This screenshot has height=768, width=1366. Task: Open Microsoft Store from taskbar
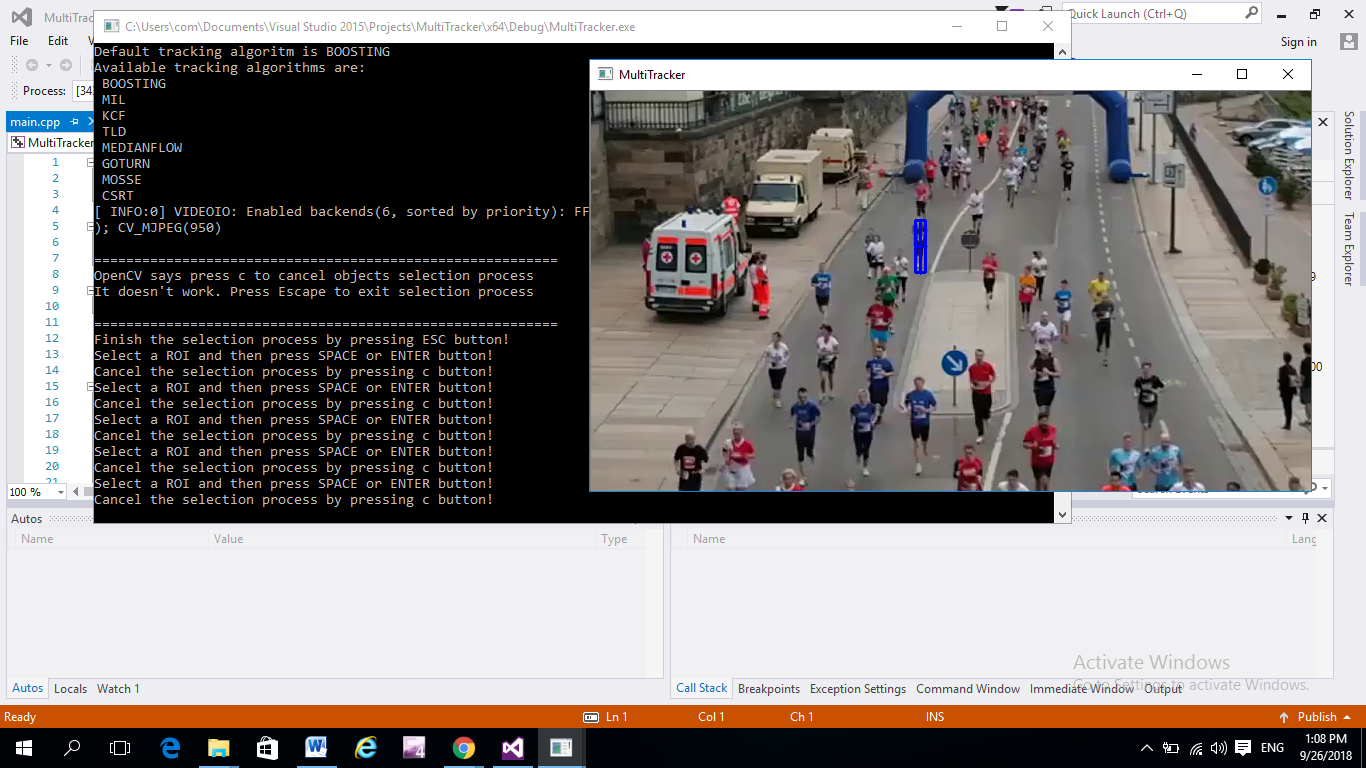[267, 747]
